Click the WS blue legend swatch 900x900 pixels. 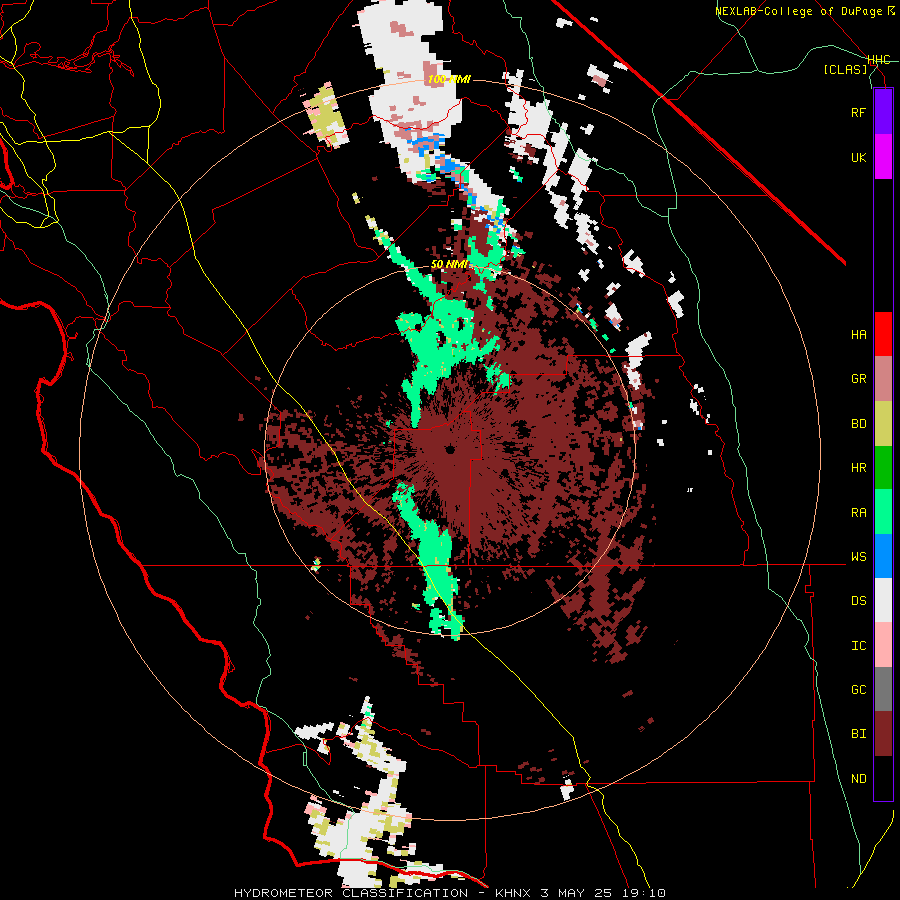pos(883,556)
